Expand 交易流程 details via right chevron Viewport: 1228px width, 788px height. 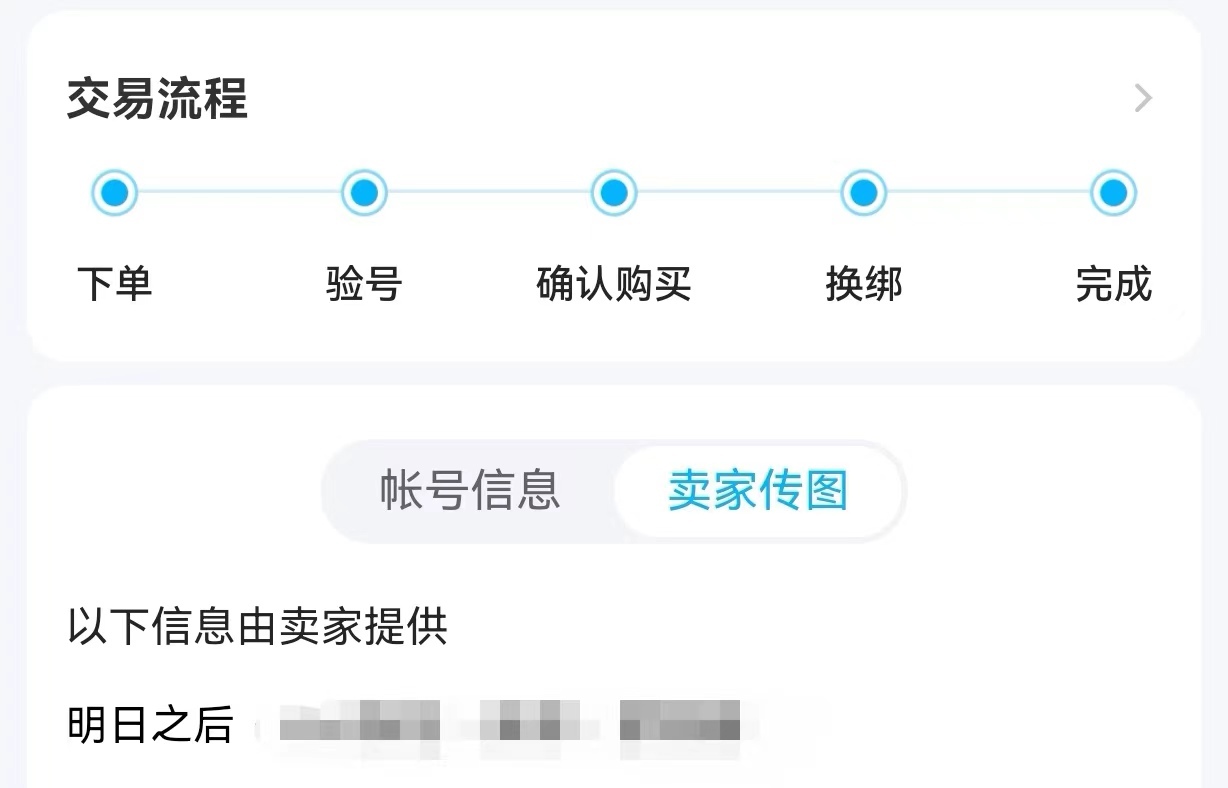1143,98
